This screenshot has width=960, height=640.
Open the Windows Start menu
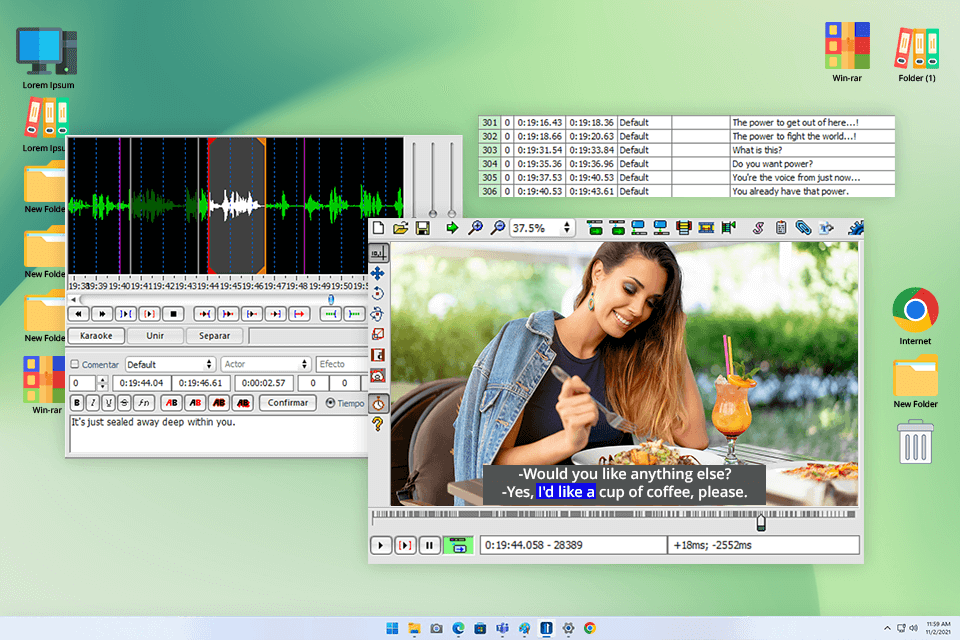(x=391, y=629)
